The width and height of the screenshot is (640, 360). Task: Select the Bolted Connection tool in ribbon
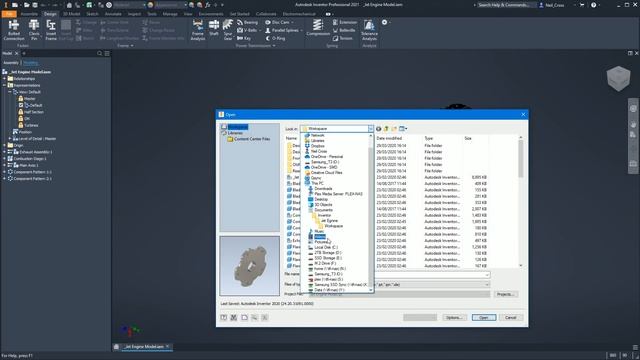[x=13, y=30]
